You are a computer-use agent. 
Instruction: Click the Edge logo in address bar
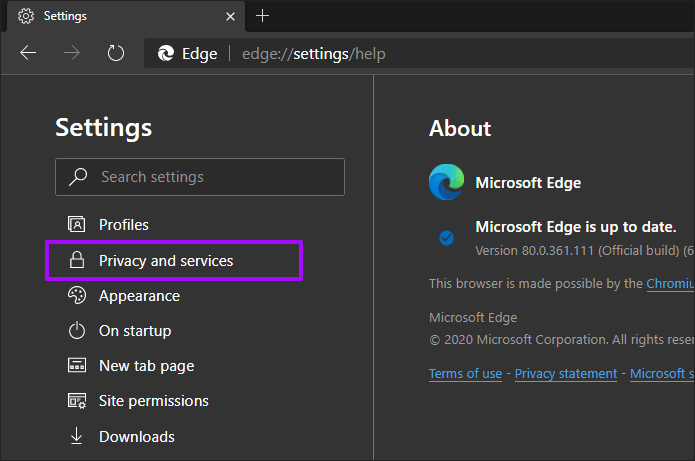click(x=166, y=54)
